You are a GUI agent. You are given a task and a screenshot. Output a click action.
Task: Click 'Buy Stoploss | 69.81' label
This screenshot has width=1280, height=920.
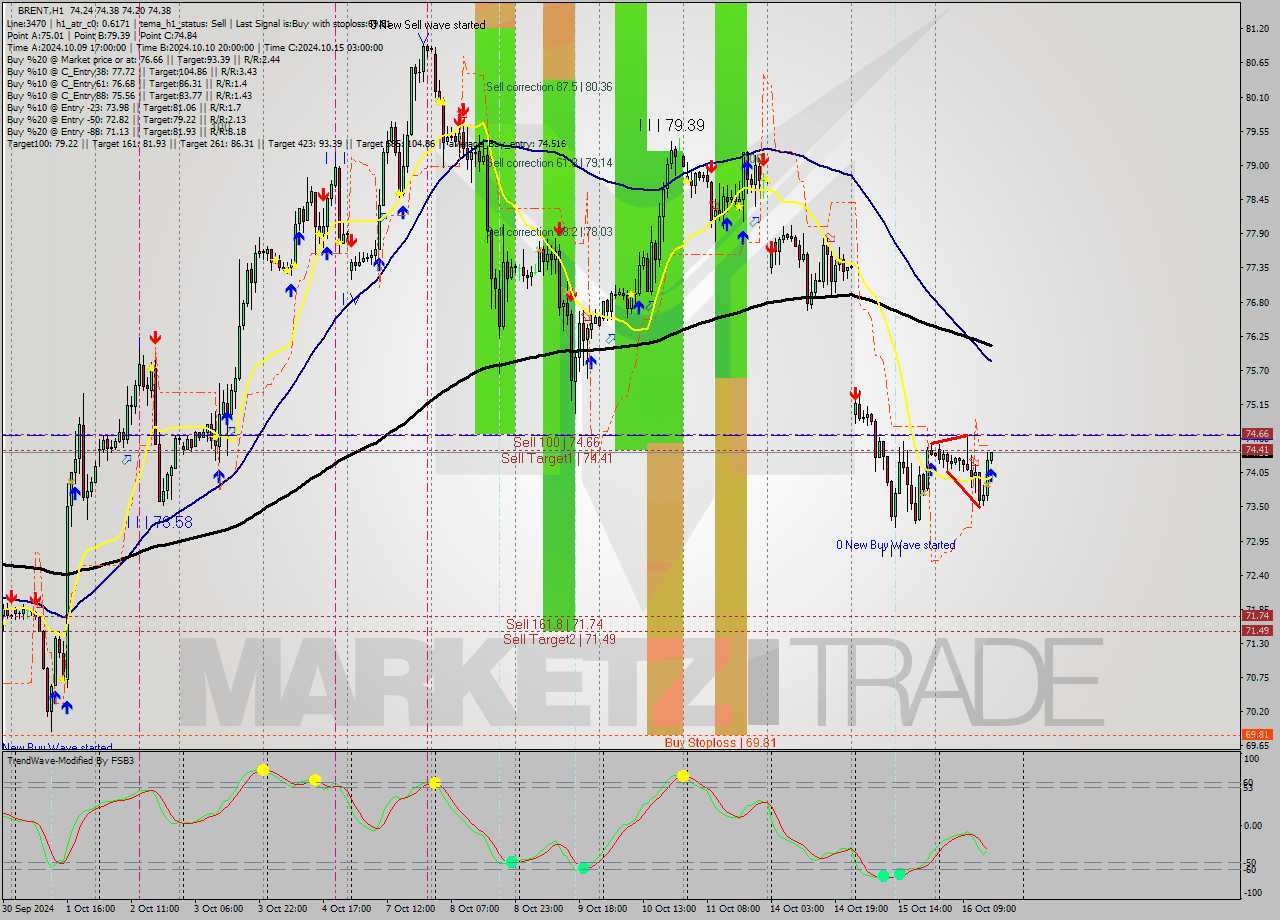(x=720, y=743)
